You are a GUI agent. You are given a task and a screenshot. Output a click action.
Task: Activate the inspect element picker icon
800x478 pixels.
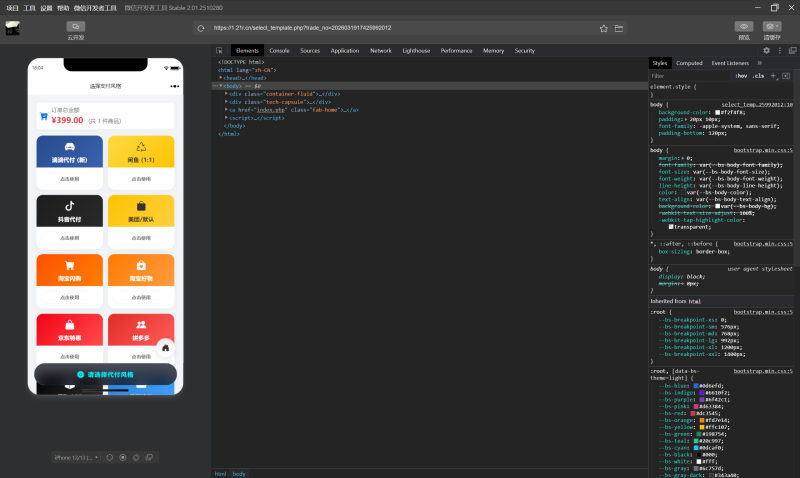(x=219, y=51)
